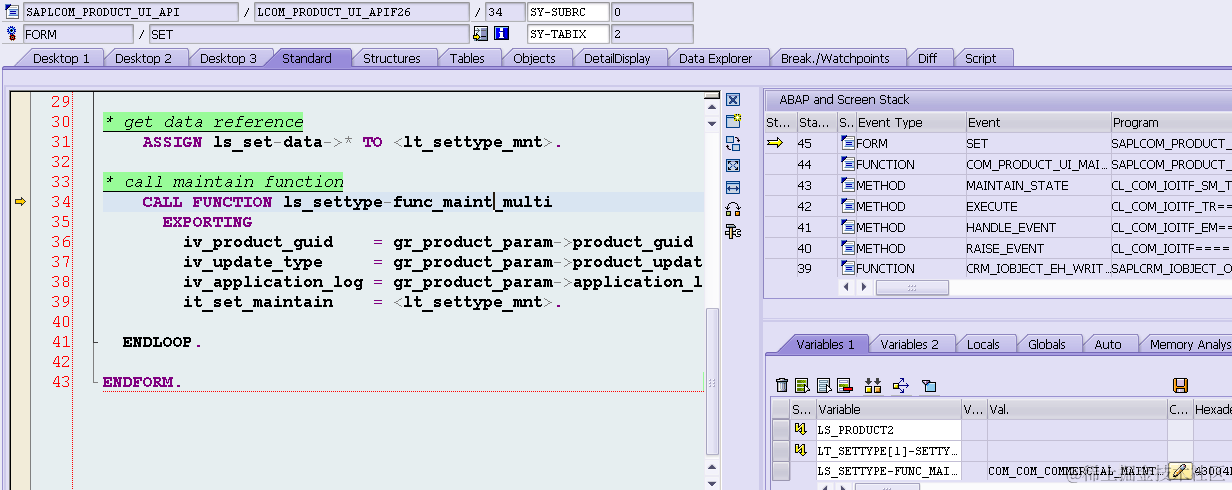
Task: Click the New Tool icon in side toolbar
Action: [x=732, y=121]
